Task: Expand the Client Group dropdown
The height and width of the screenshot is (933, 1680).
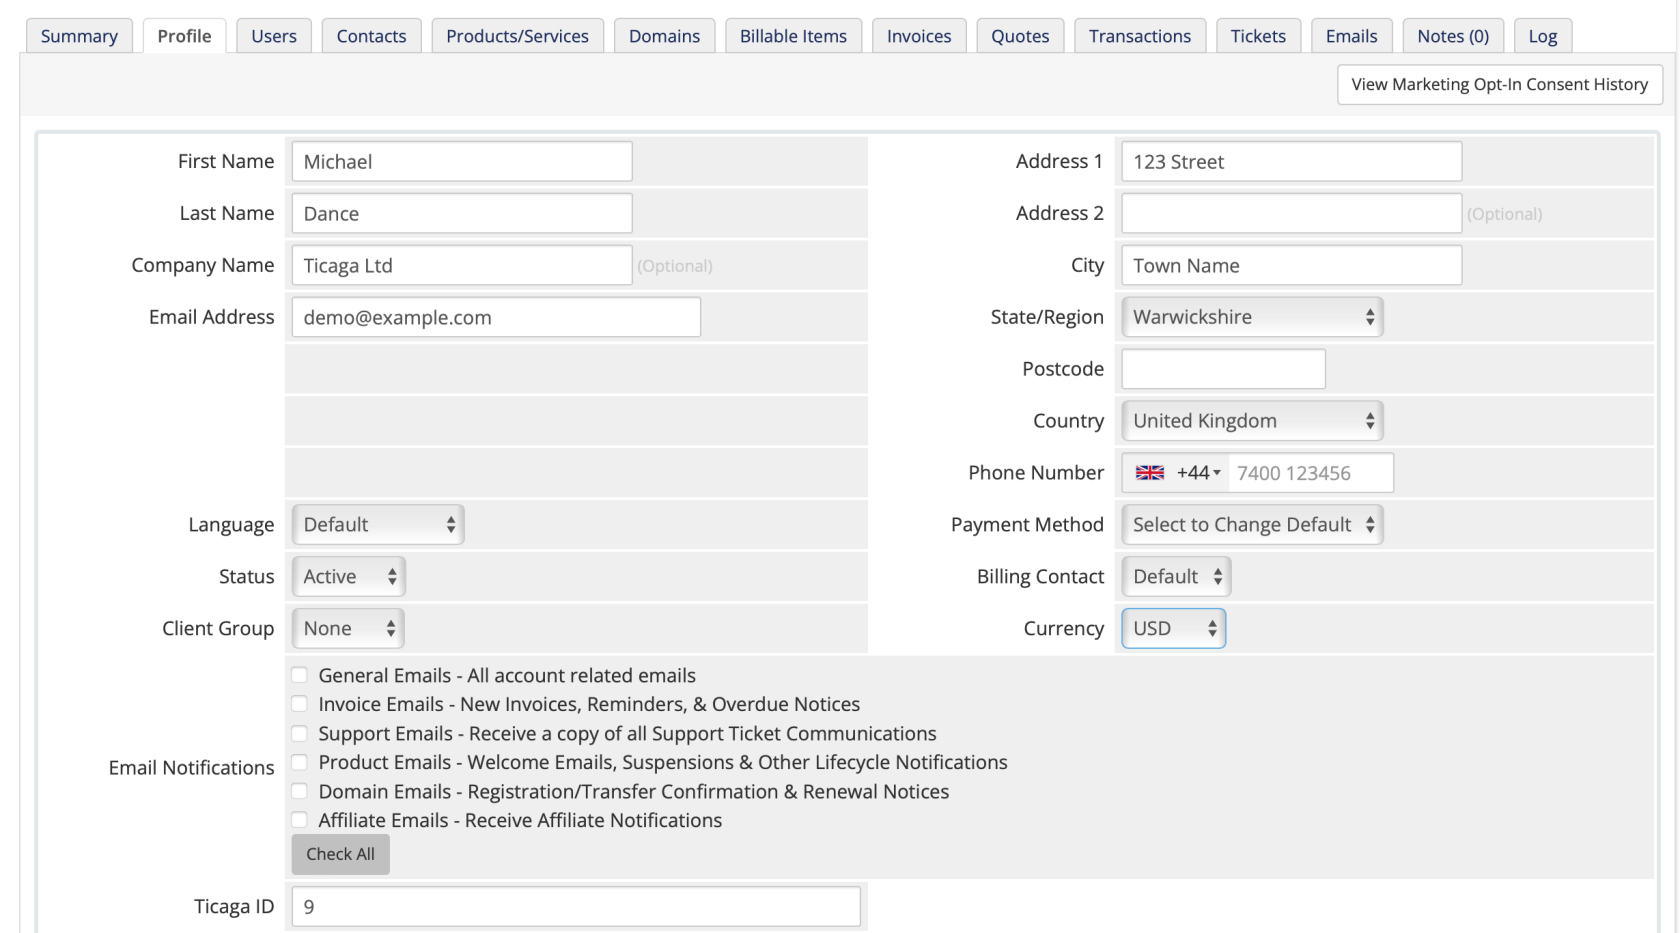Action: tap(347, 629)
